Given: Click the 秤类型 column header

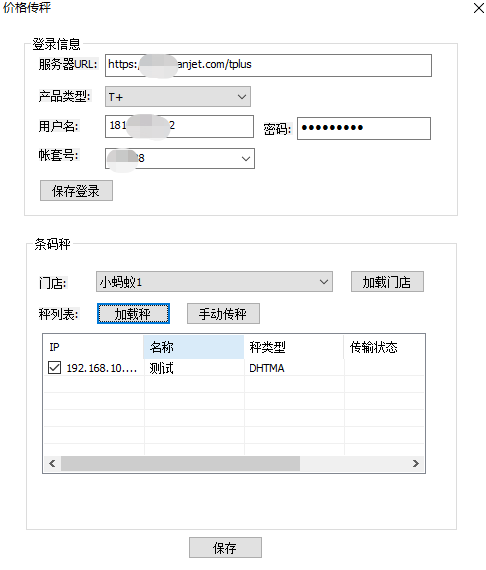Looking at the screenshot, I should click(294, 347).
